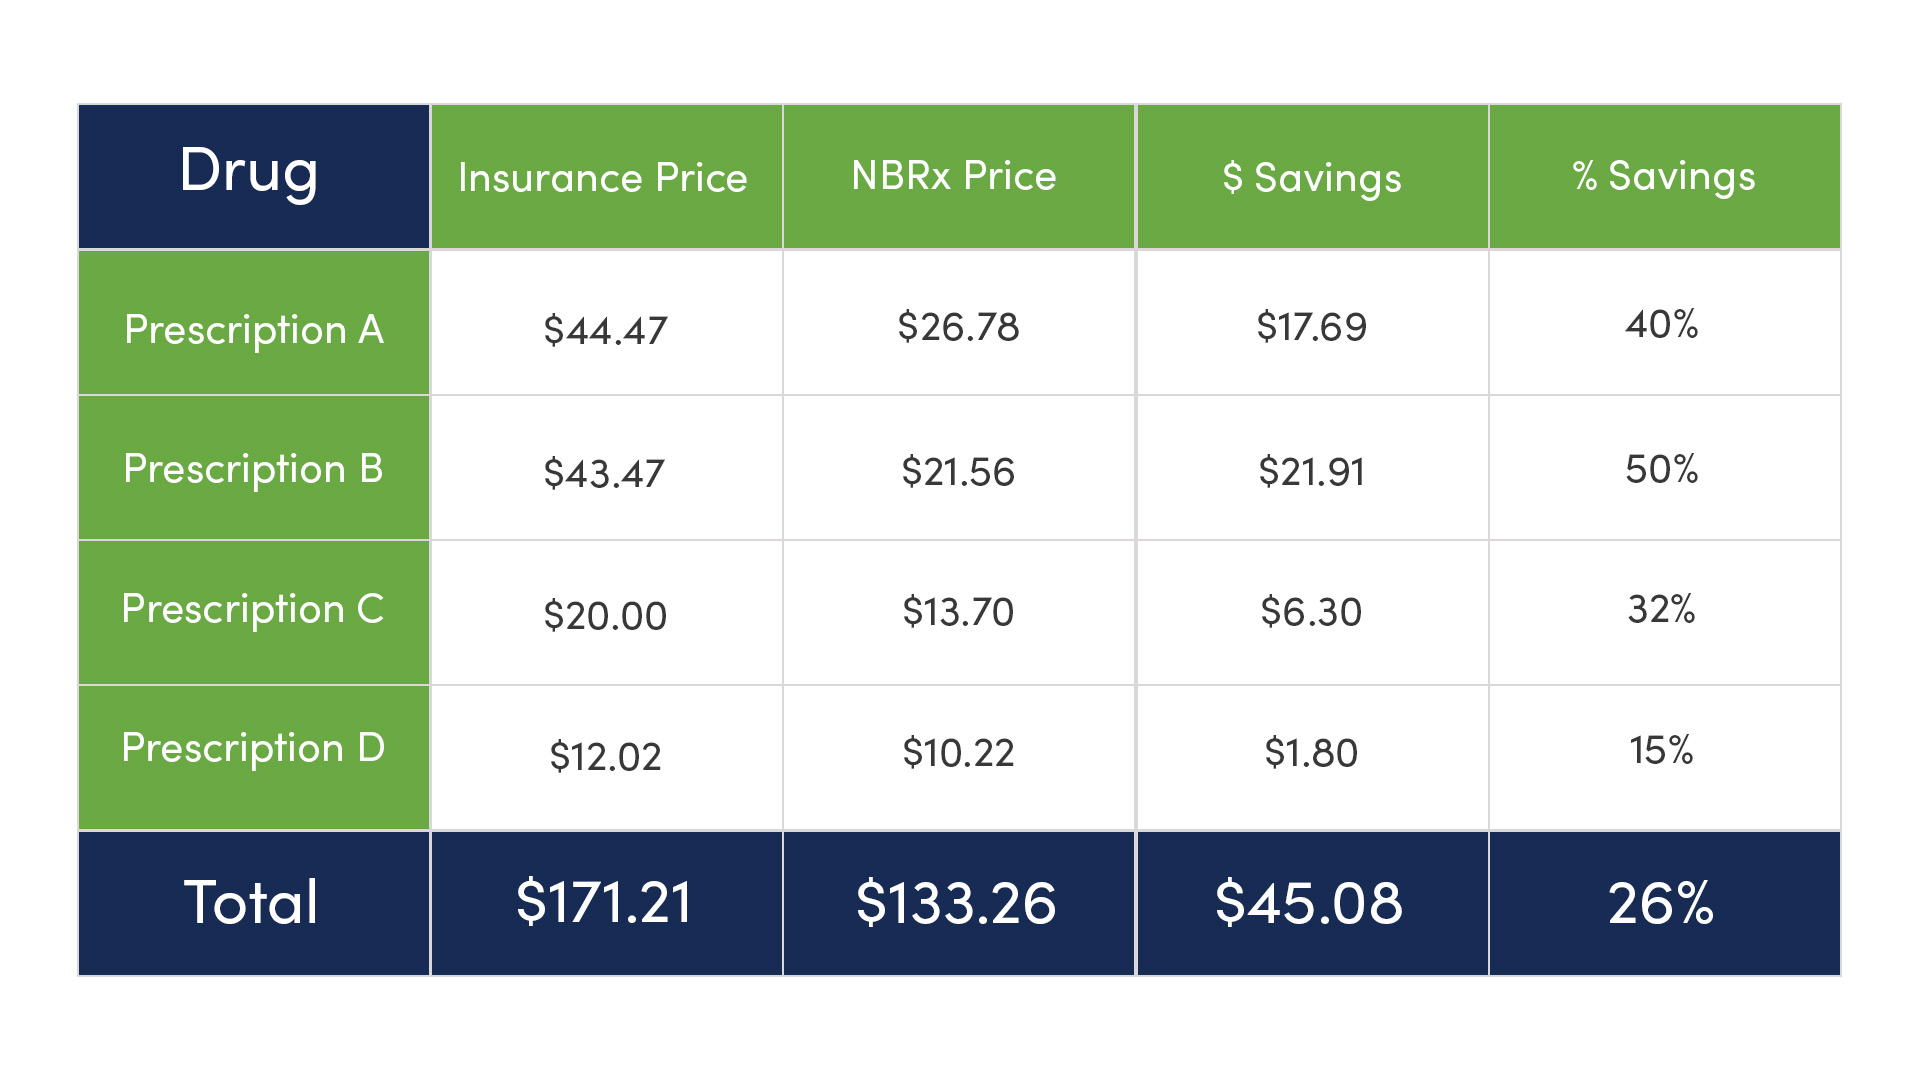Click the $171.21 total insurance cell
This screenshot has width=1920, height=1080.
point(604,902)
